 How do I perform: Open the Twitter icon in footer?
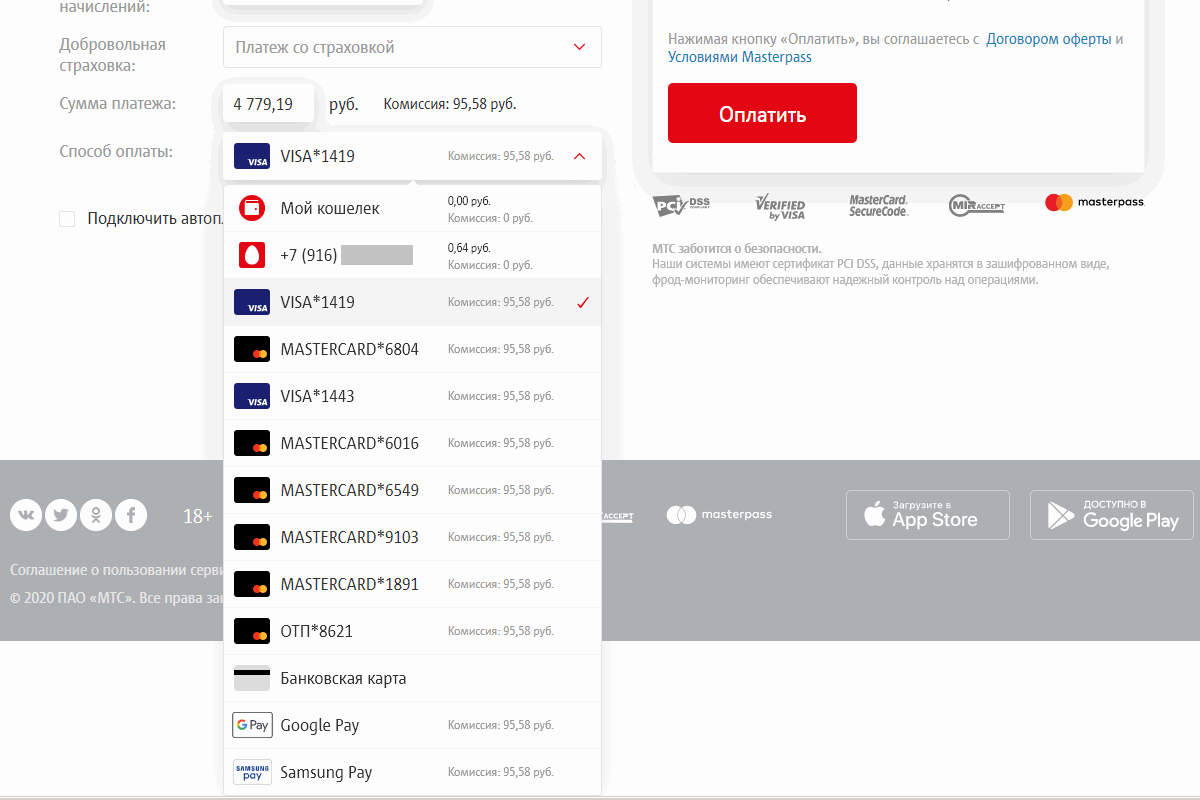tap(61, 515)
